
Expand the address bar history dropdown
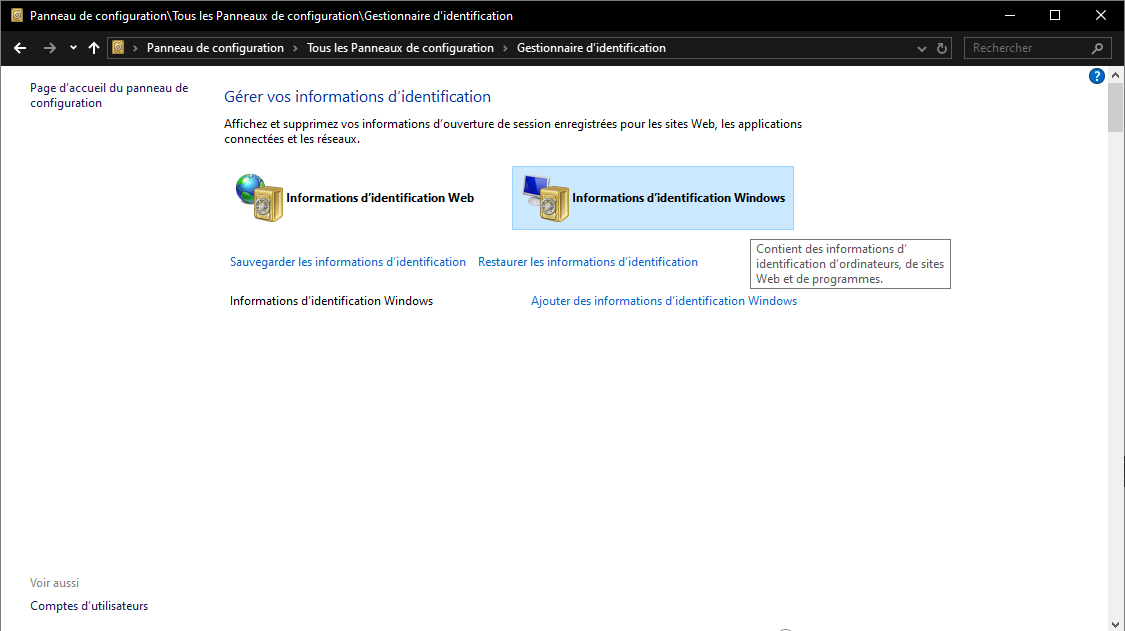921,48
